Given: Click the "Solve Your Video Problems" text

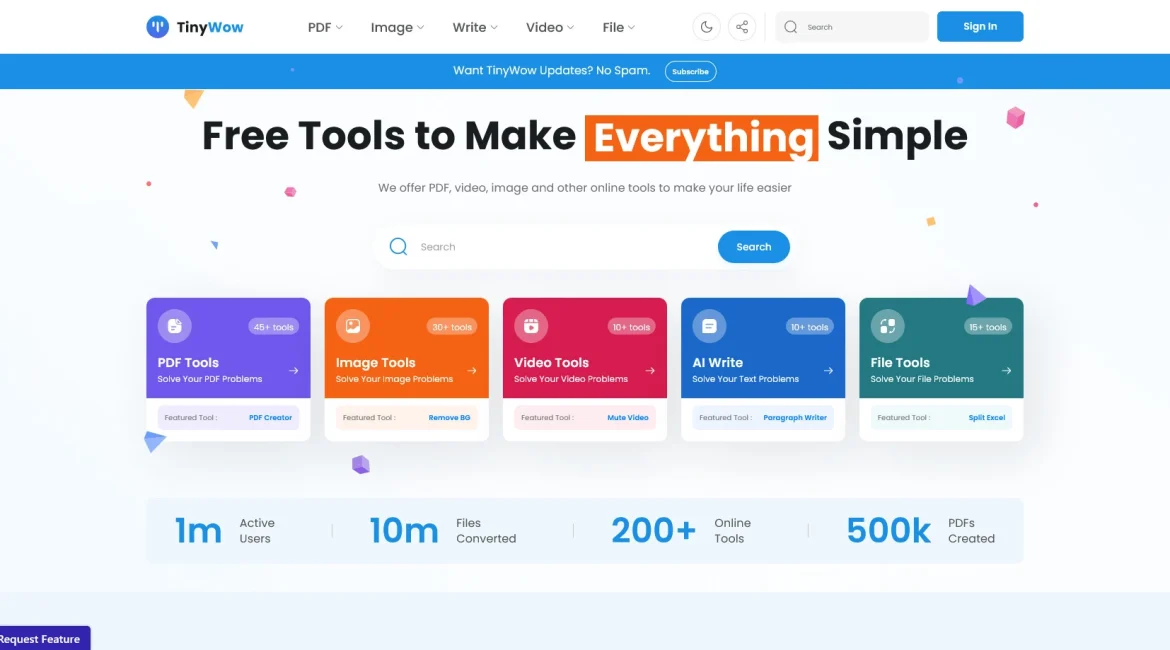Looking at the screenshot, I should coord(571,379).
